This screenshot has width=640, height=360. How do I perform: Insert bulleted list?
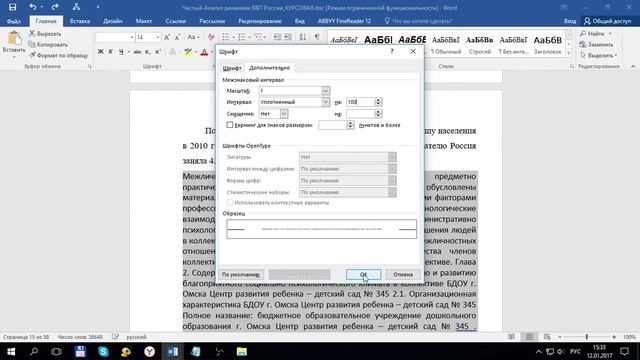pos(225,38)
